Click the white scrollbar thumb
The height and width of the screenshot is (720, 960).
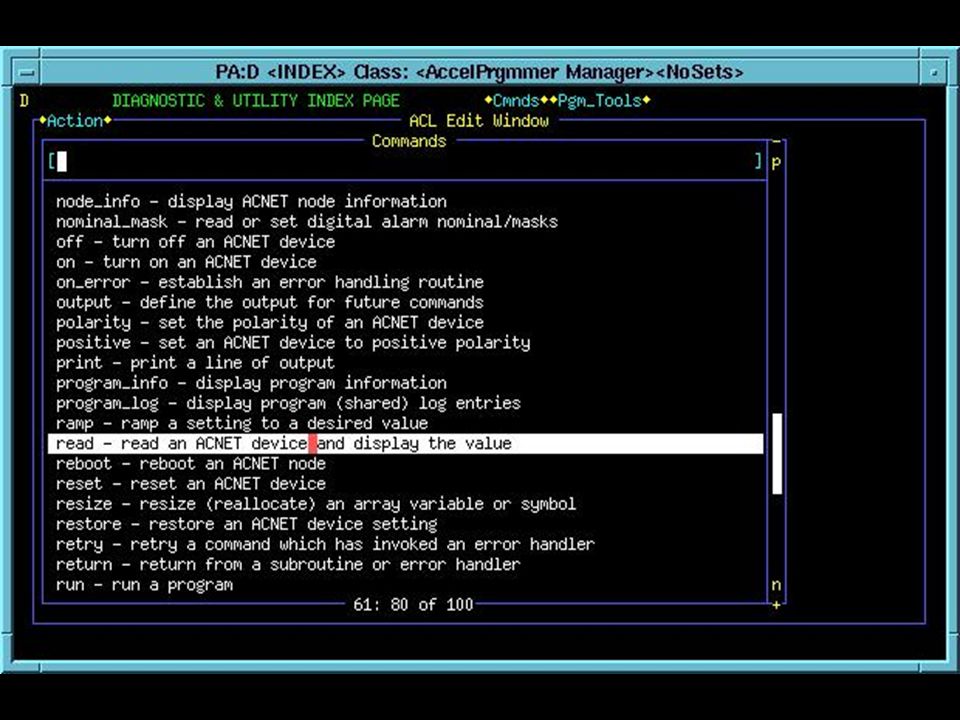click(x=777, y=454)
